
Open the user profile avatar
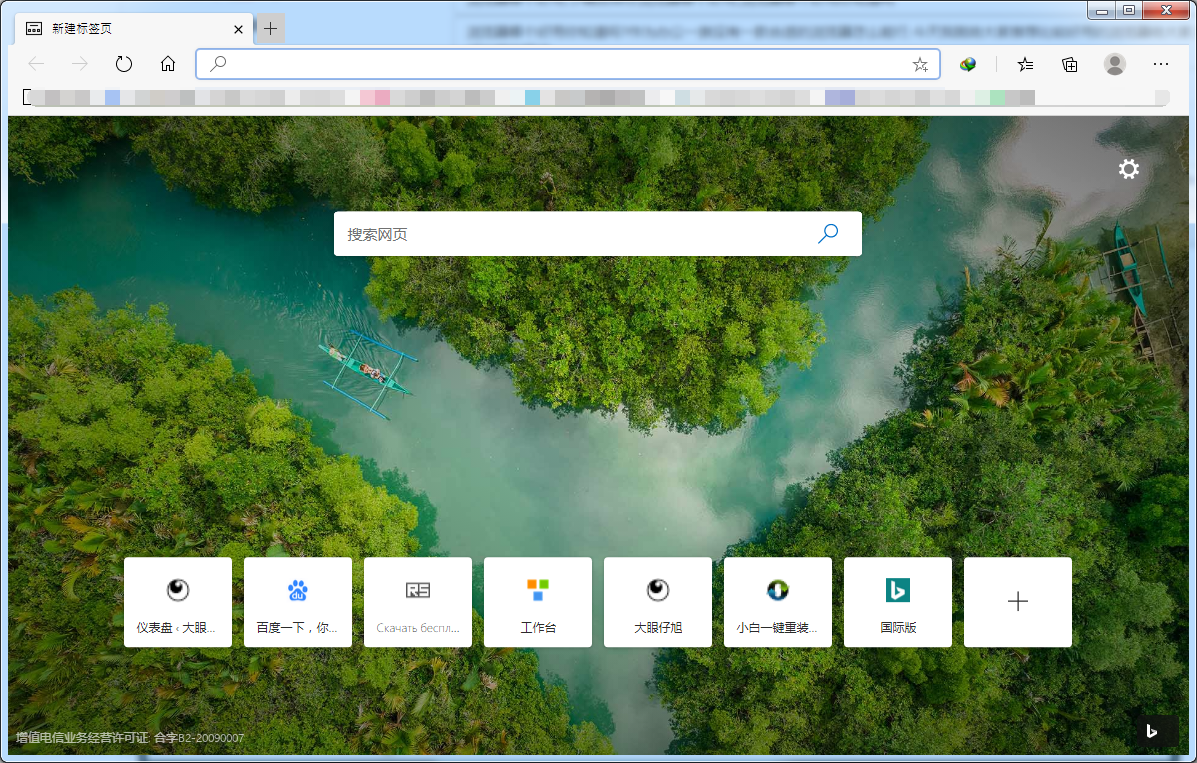tap(1114, 64)
